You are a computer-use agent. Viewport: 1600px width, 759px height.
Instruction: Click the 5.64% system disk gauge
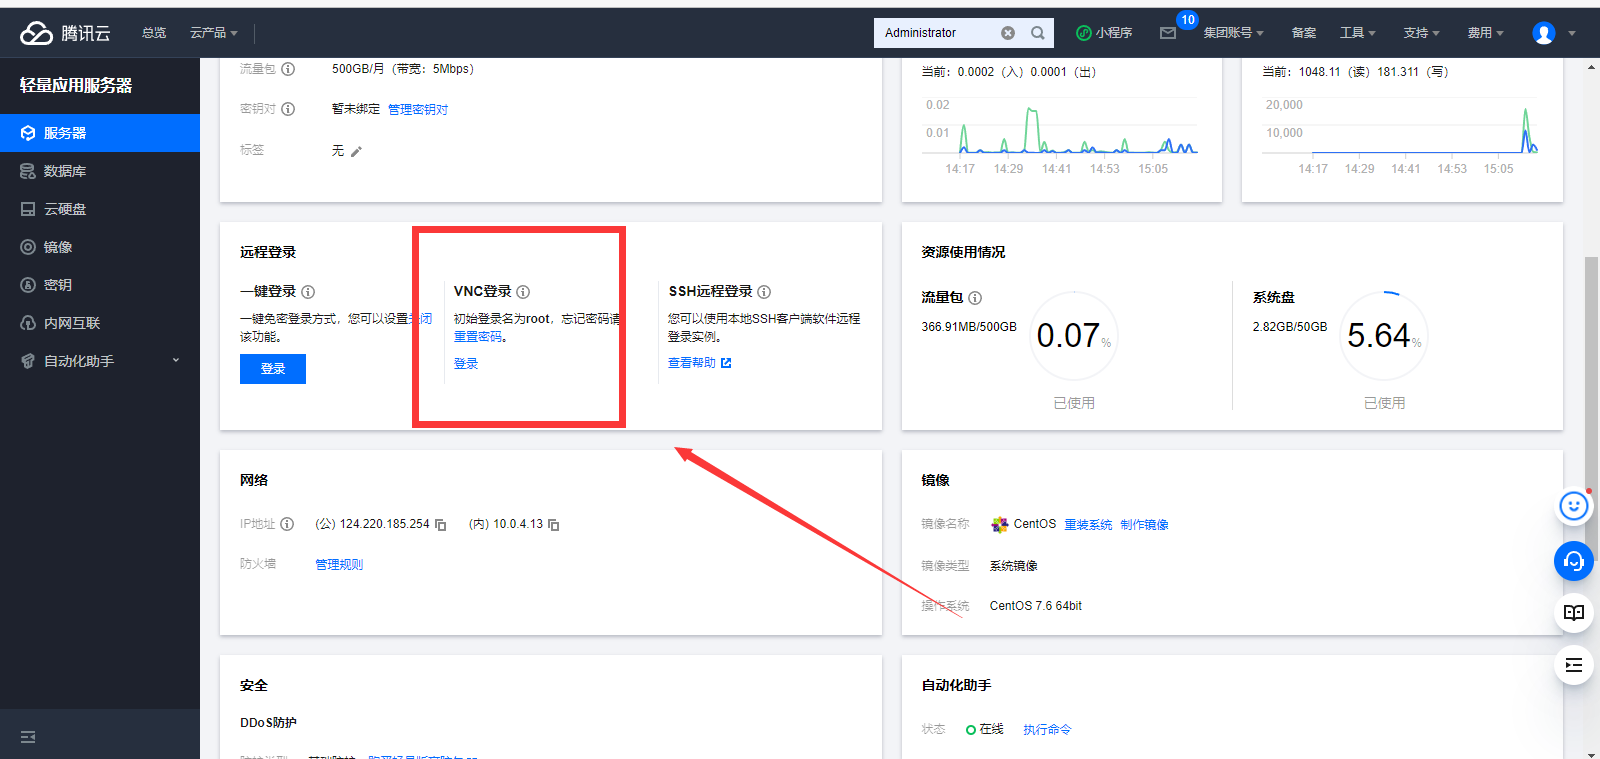pos(1384,336)
